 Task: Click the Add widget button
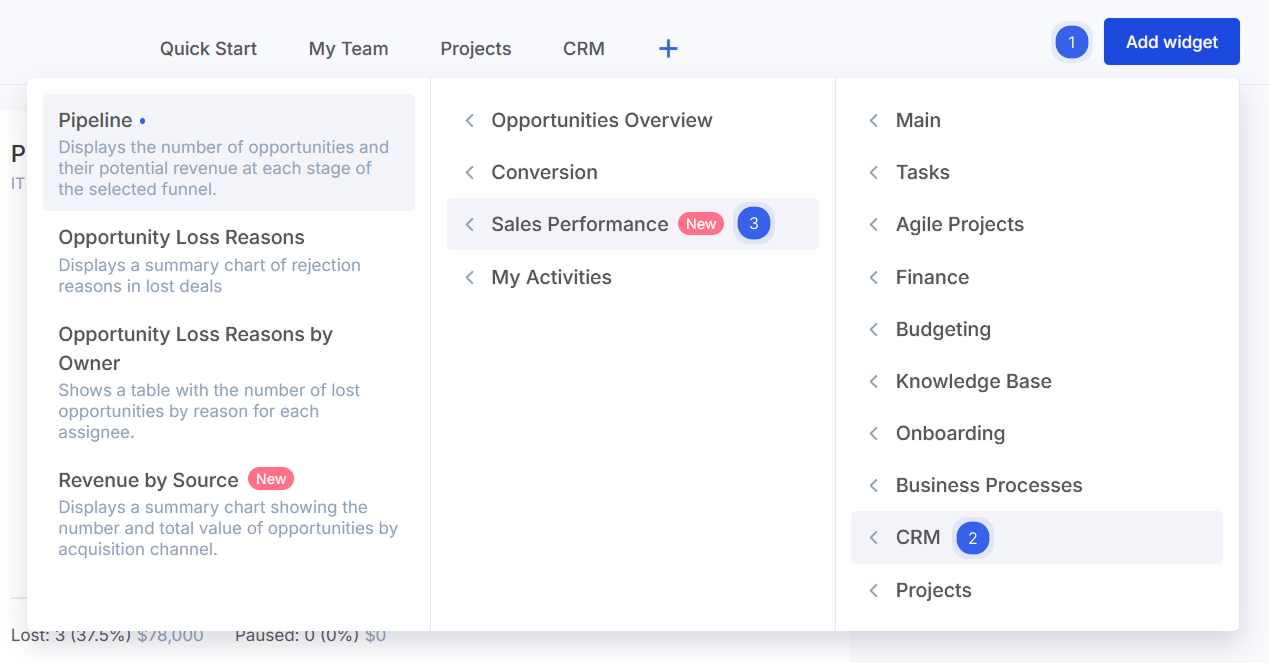(x=1171, y=42)
